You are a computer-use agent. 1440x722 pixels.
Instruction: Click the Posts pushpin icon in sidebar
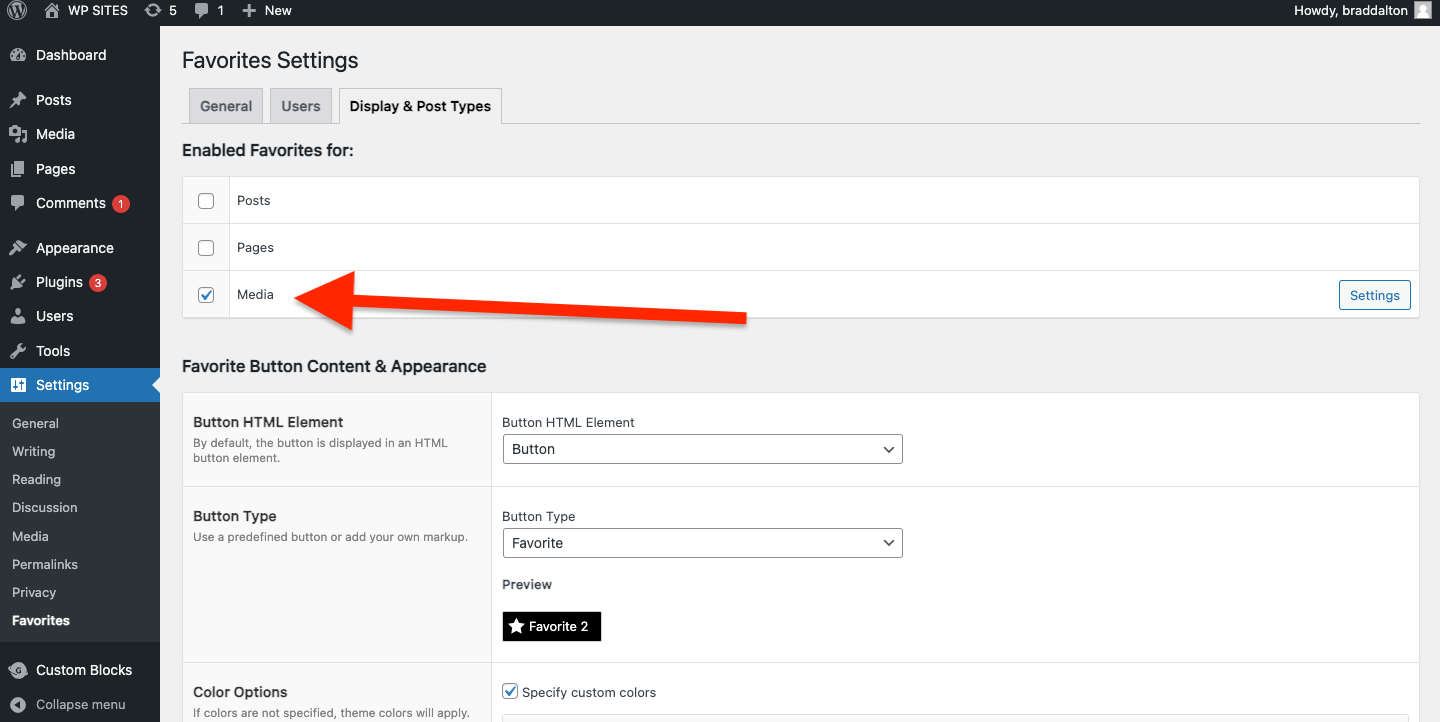pos(18,100)
